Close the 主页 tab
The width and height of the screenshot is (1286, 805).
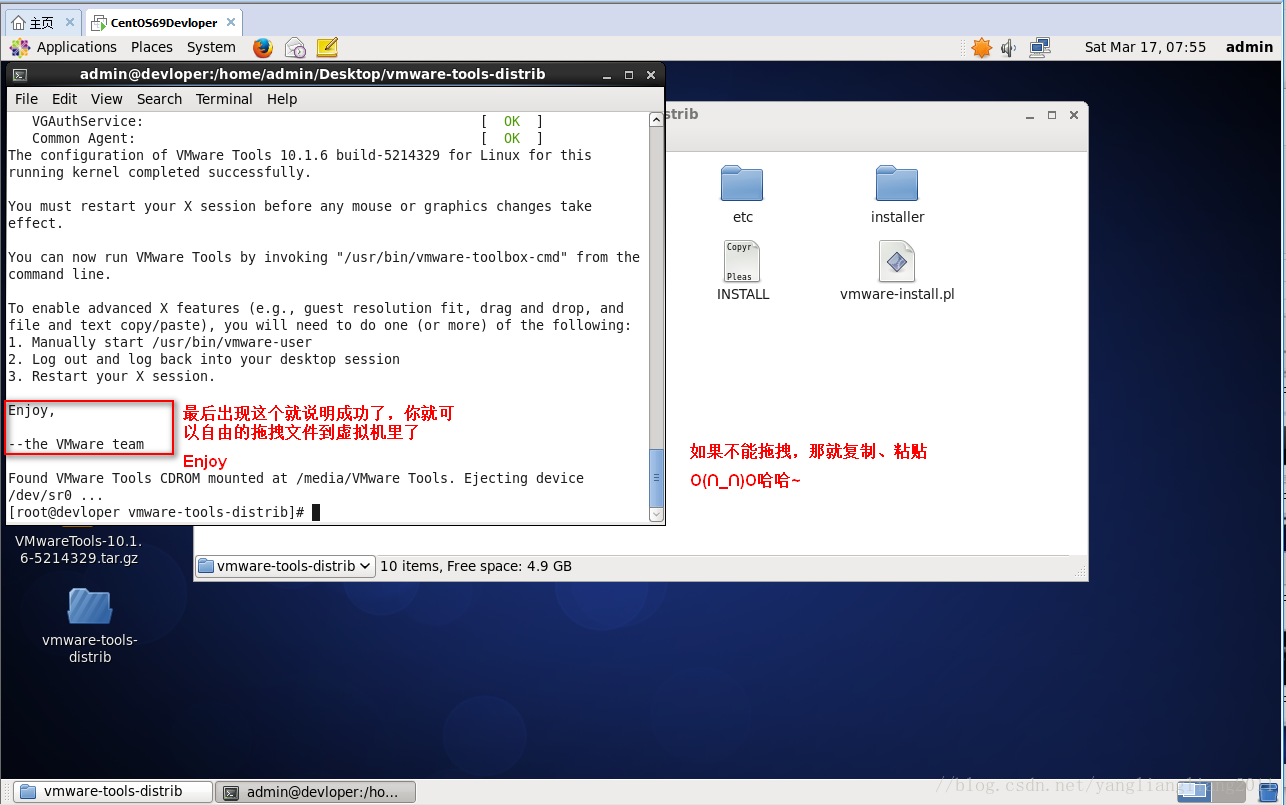coord(70,23)
